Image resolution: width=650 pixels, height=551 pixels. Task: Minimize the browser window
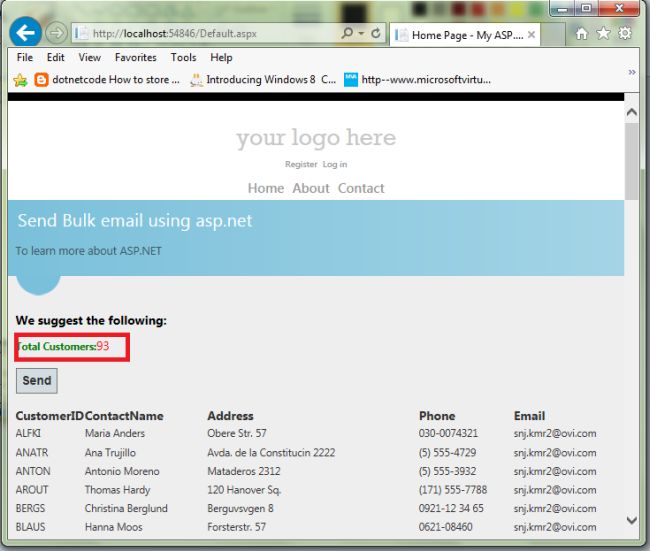[562, 8]
